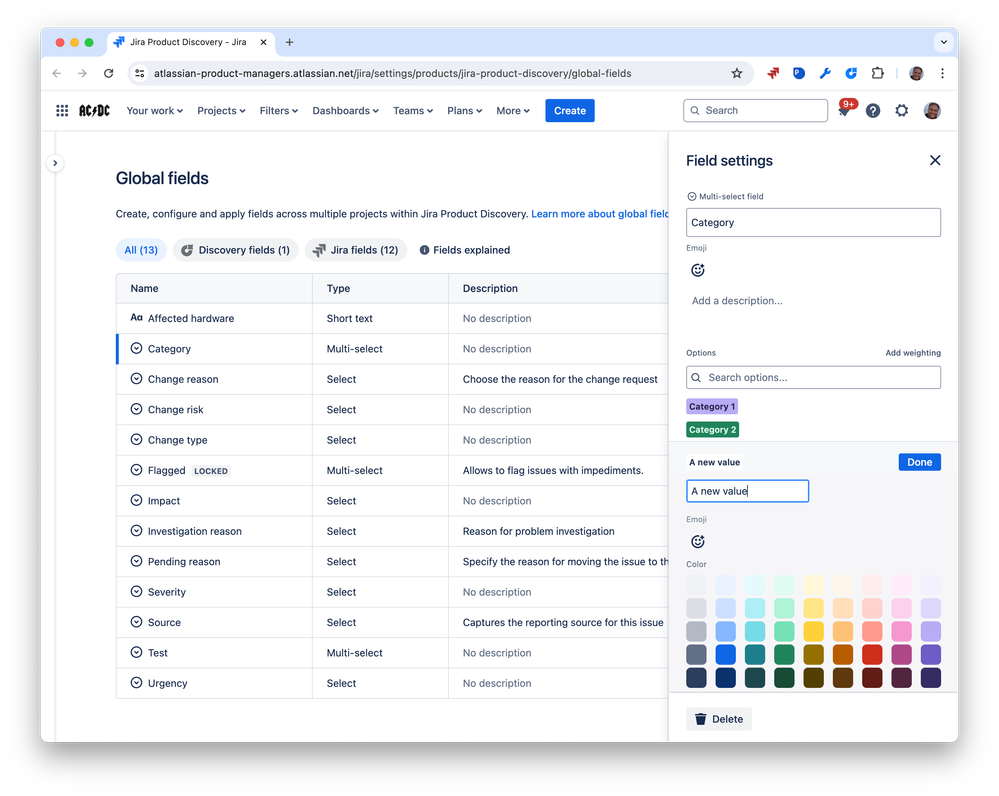Choose the dark green color swatch
Viewport: 999px width, 796px height.
pyautogui.click(x=784, y=677)
